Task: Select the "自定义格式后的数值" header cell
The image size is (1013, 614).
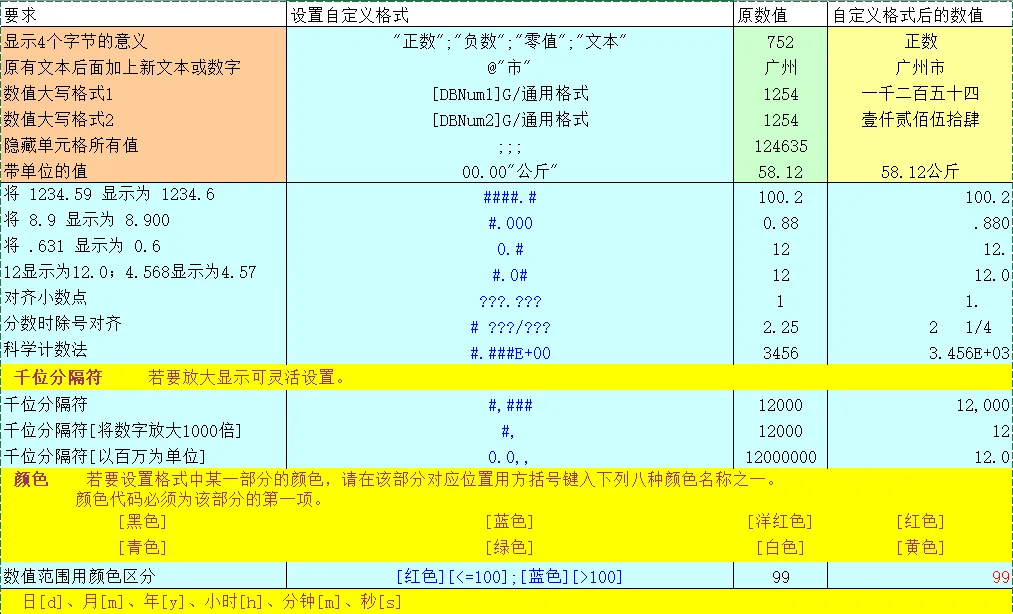Action: [x=920, y=15]
